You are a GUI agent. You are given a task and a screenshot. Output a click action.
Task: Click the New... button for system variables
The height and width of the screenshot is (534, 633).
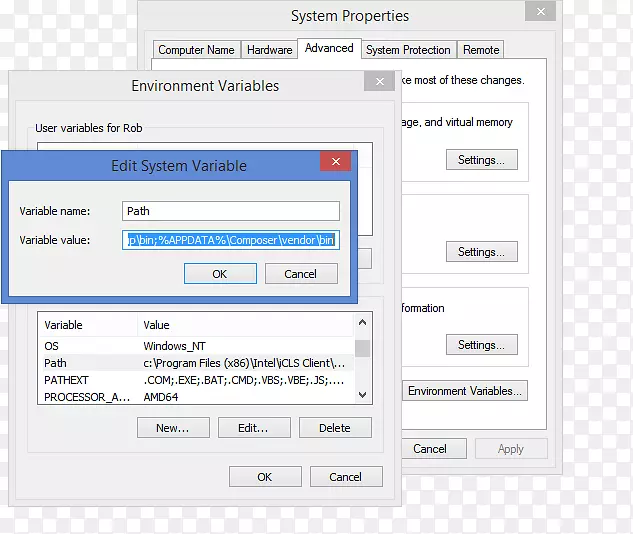(173, 428)
